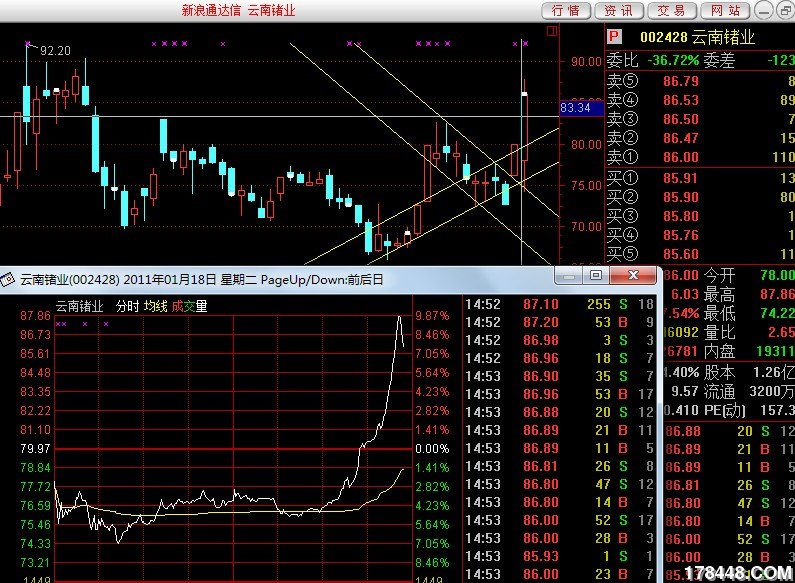This screenshot has height=583, width=795.
Task: Click the 87.86 top price axis label
Action: pos(35,316)
